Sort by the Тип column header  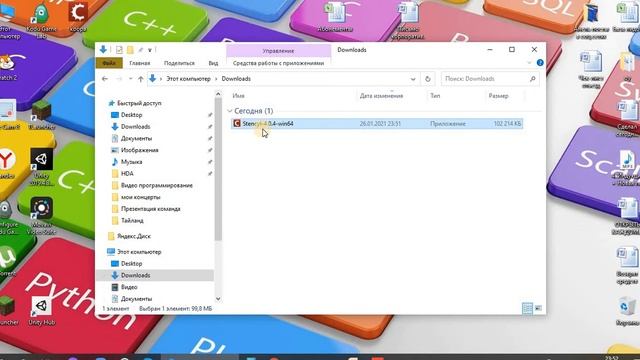pyautogui.click(x=435, y=96)
